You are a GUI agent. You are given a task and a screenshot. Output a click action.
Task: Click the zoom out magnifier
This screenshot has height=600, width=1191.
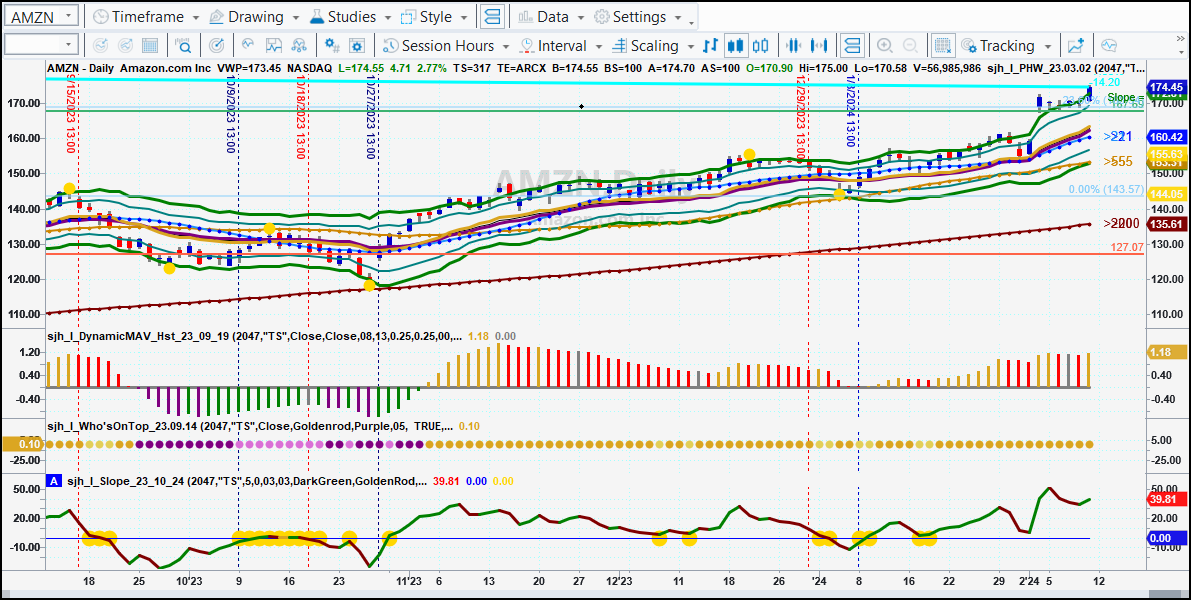pyautogui.click(x=910, y=46)
